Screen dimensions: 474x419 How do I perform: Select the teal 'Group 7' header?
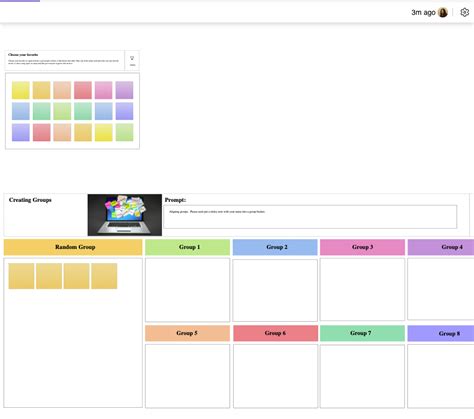[362, 333]
